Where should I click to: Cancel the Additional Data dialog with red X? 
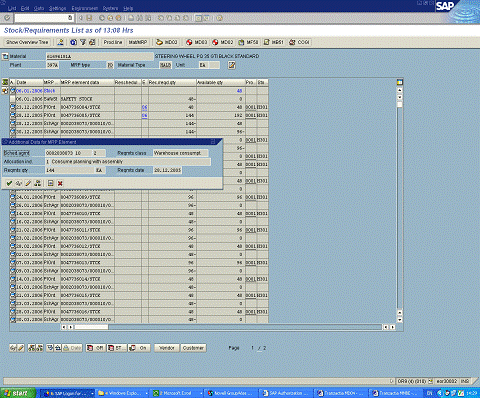coord(60,183)
